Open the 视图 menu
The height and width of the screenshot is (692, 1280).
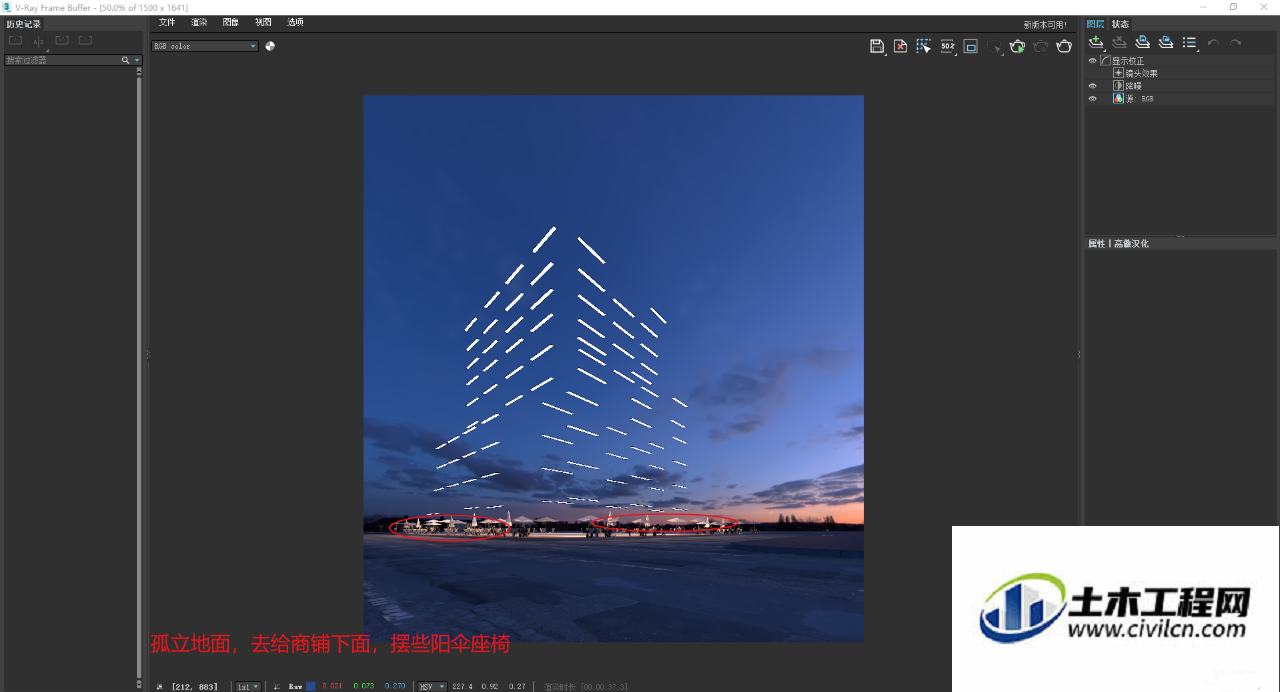[263, 22]
